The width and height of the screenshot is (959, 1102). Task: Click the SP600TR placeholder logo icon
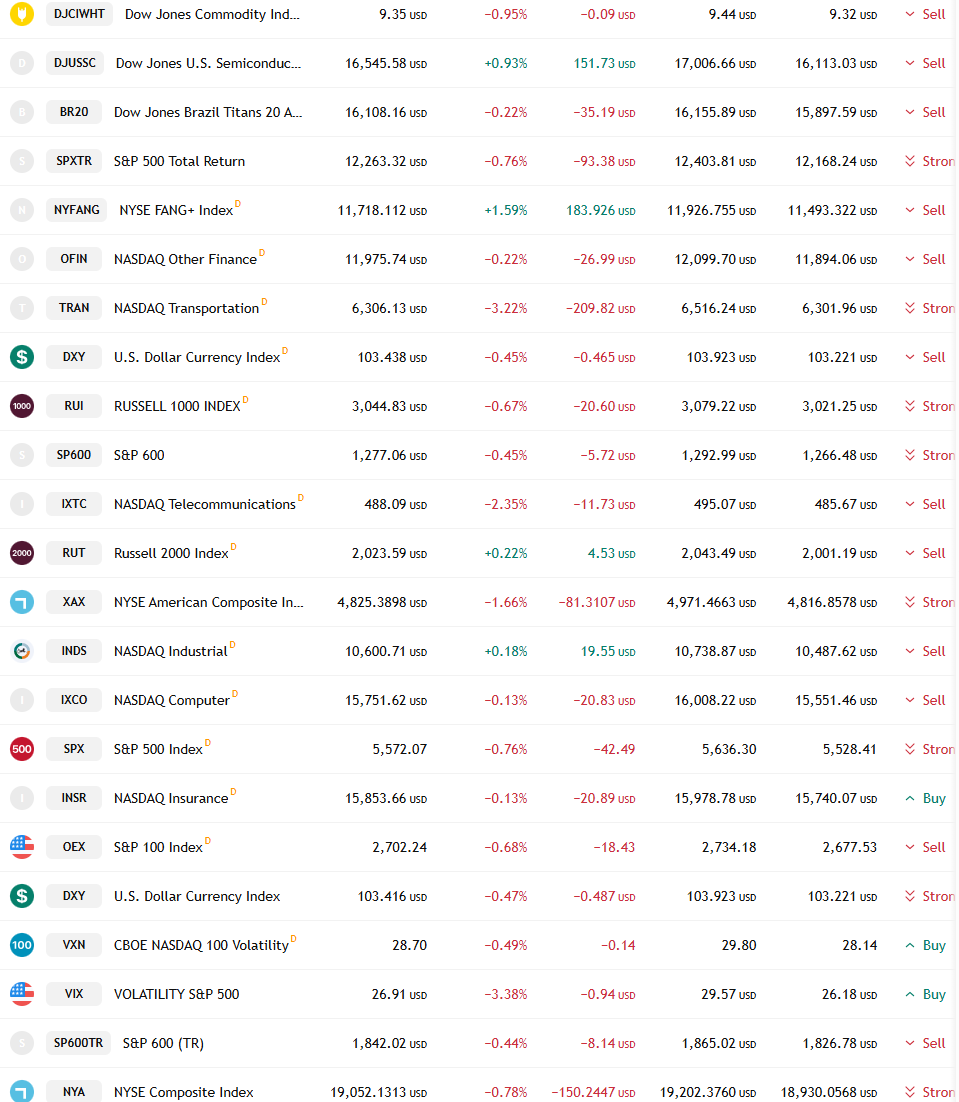click(x=22, y=1043)
